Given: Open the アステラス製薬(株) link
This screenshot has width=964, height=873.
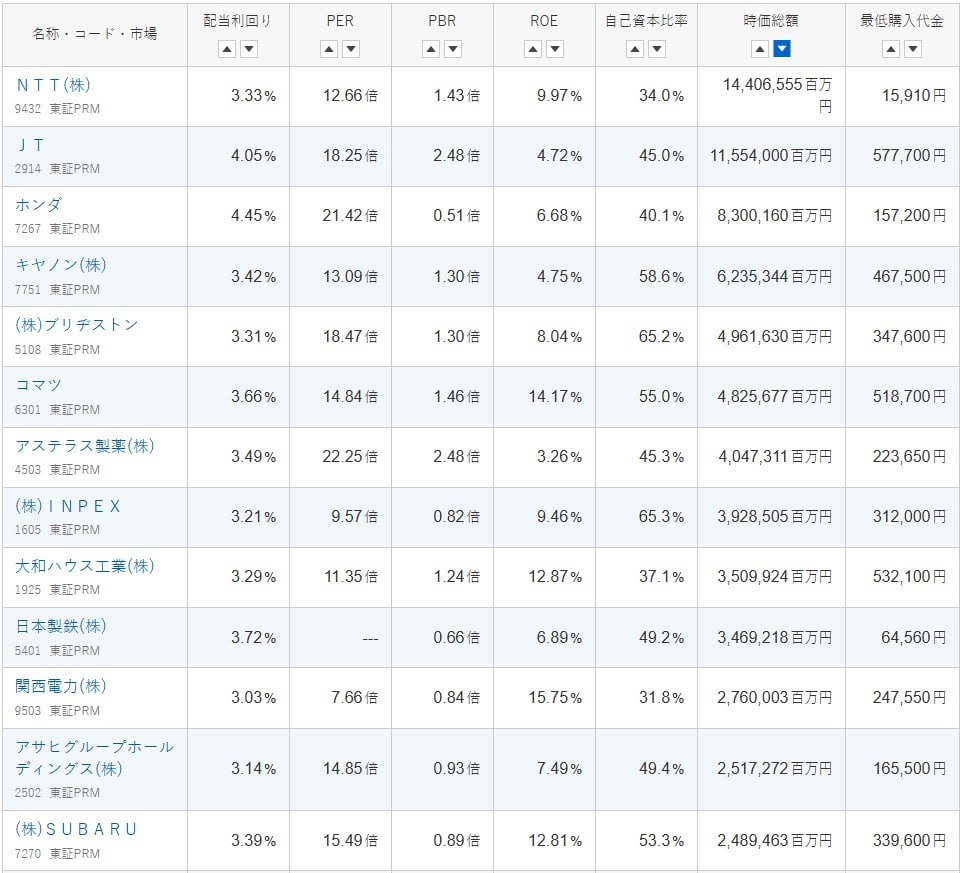Looking at the screenshot, I should point(85,445).
